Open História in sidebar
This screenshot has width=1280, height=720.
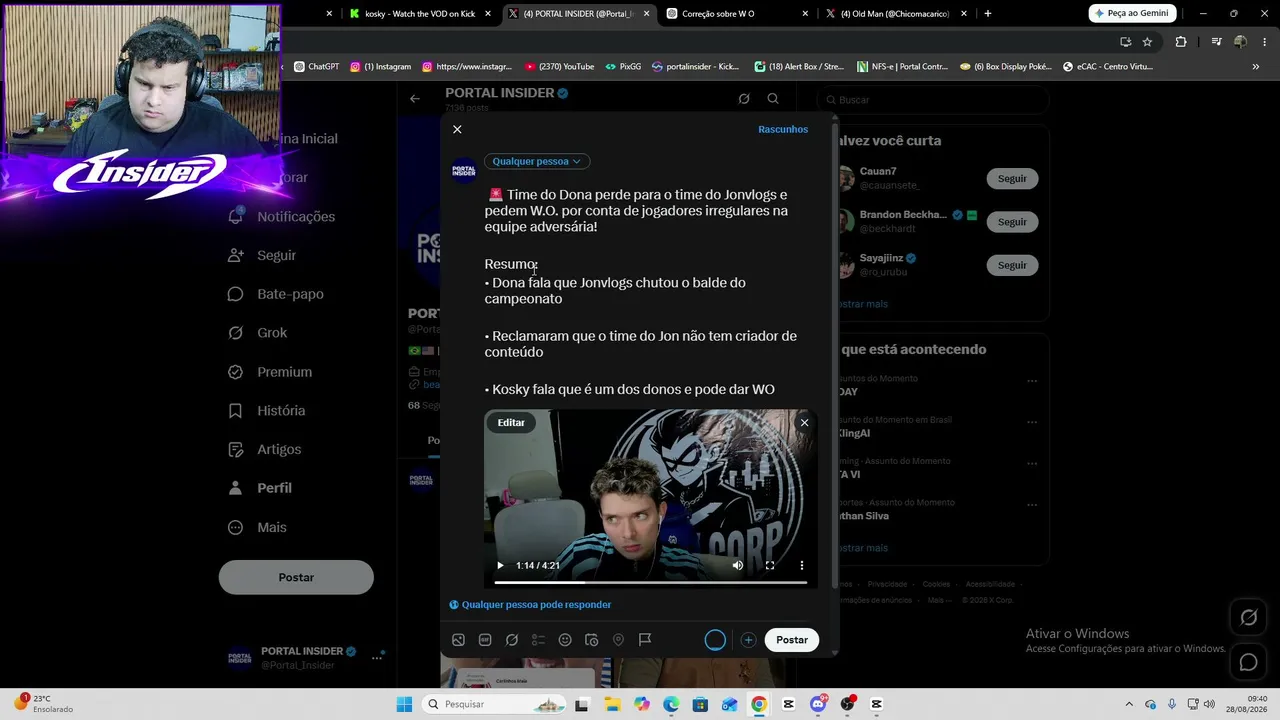[x=267, y=411]
